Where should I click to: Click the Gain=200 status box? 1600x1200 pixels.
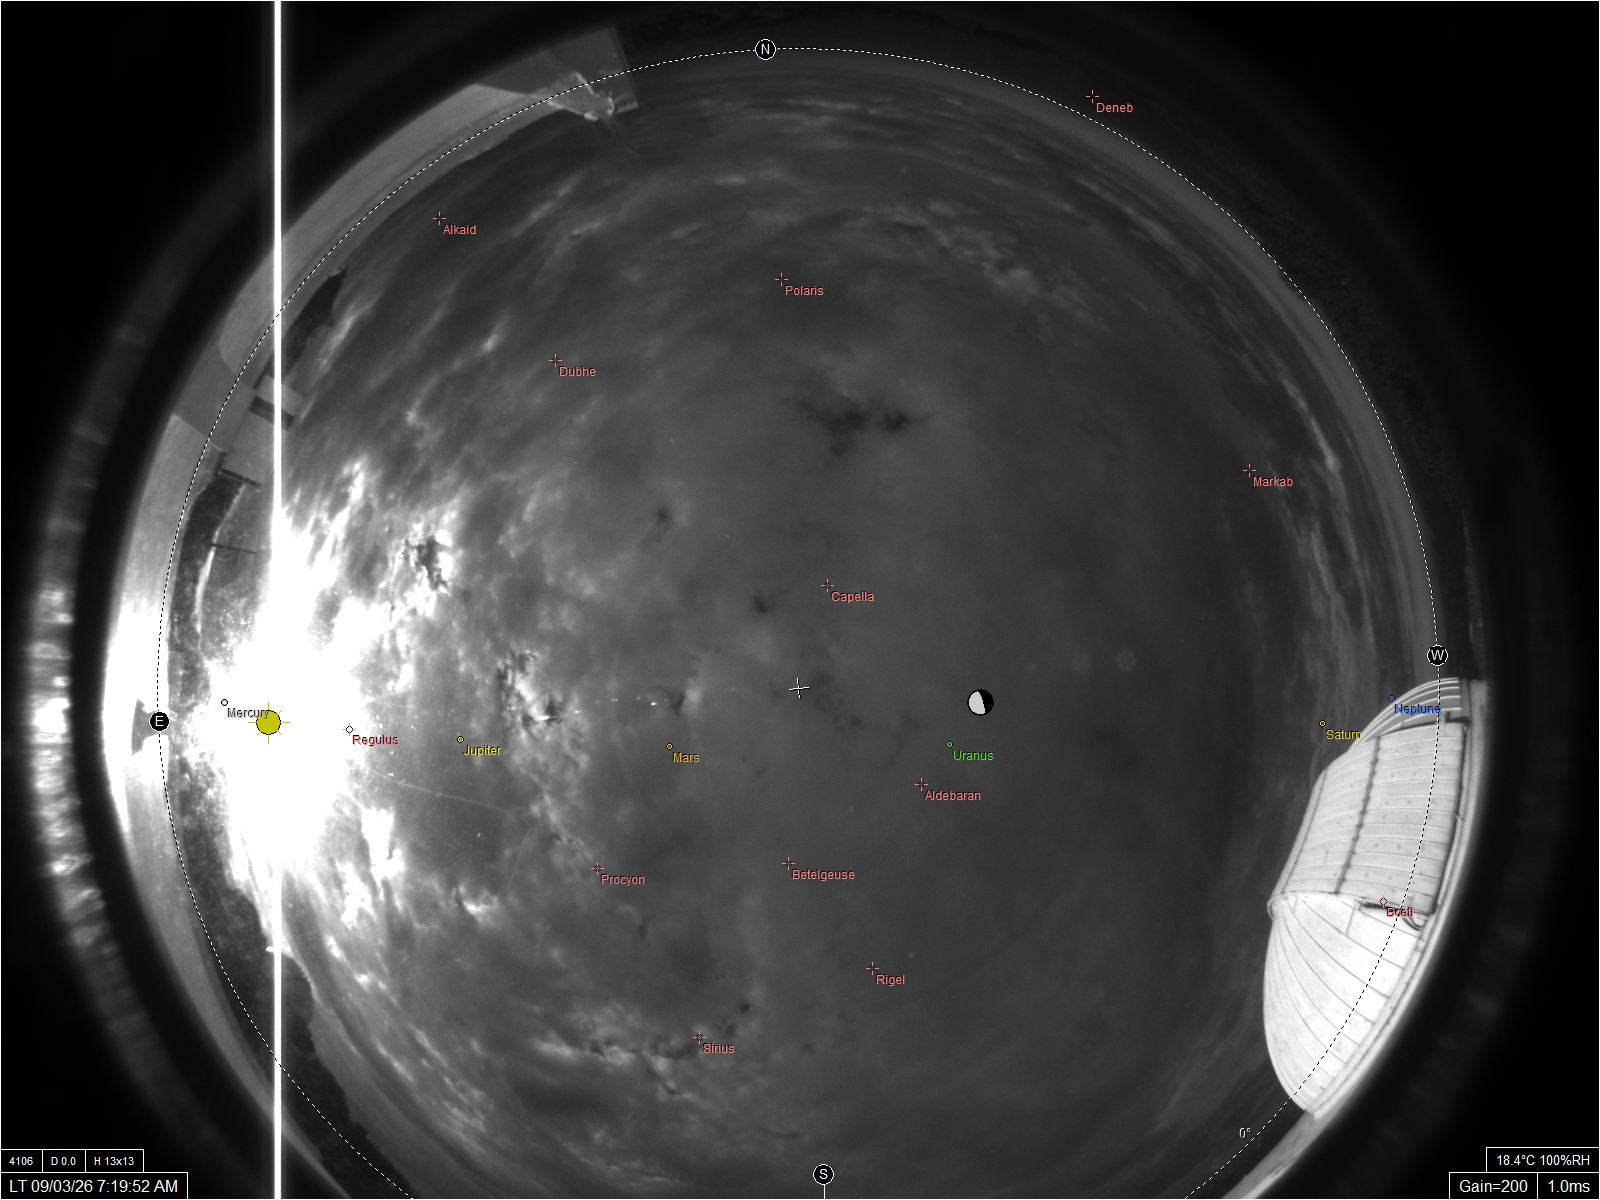click(x=1493, y=1186)
